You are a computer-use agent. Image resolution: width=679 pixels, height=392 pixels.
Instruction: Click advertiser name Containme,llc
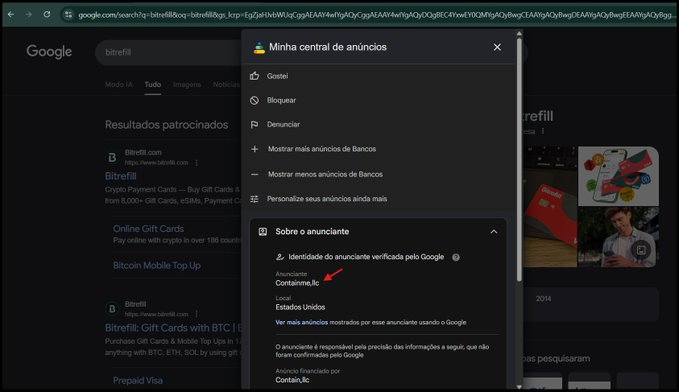pos(297,283)
